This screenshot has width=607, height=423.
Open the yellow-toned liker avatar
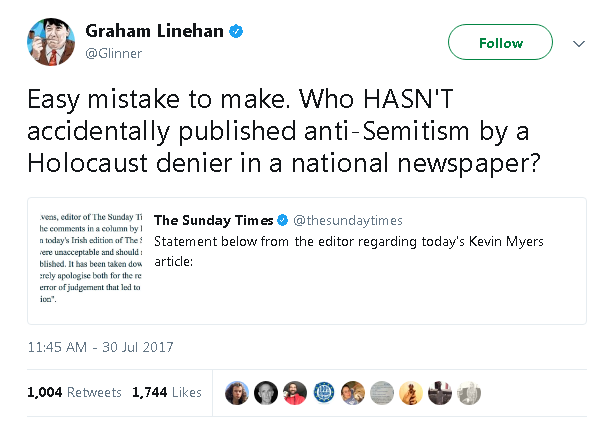pyautogui.click(x=410, y=392)
